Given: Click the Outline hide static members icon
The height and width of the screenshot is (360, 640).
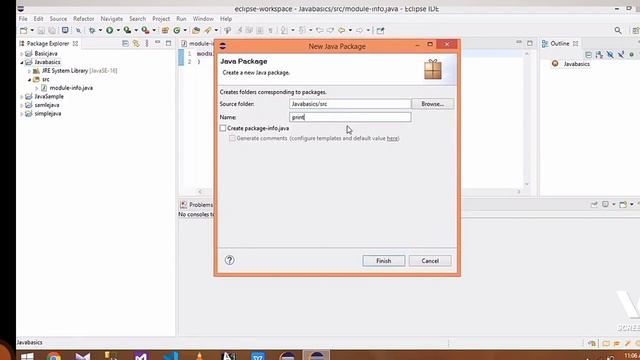Looking at the screenshot, I should [x=621, y=54].
